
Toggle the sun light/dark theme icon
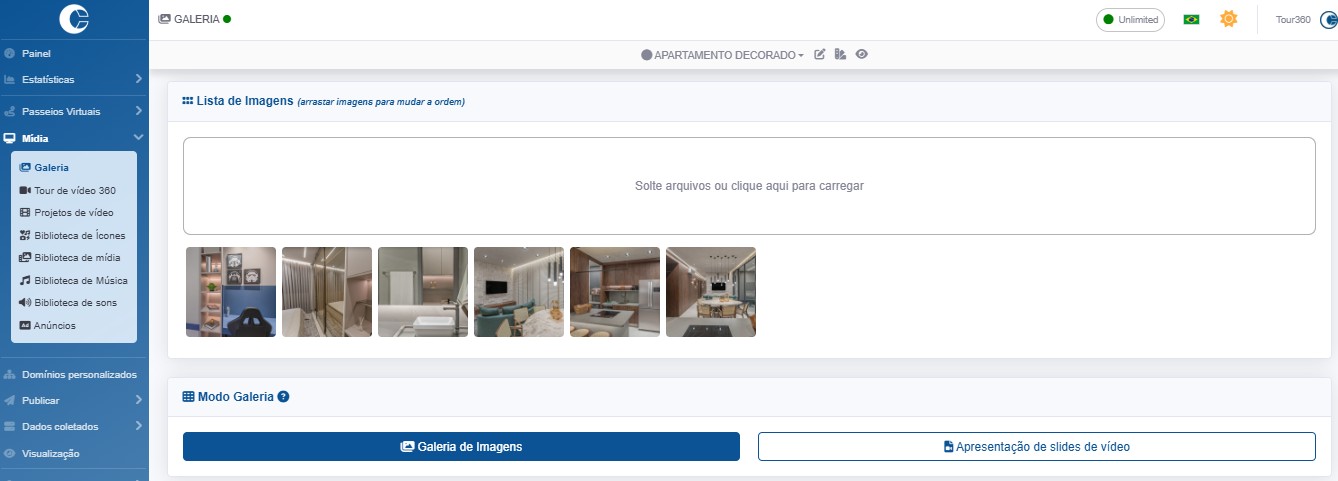tap(1228, 19)
